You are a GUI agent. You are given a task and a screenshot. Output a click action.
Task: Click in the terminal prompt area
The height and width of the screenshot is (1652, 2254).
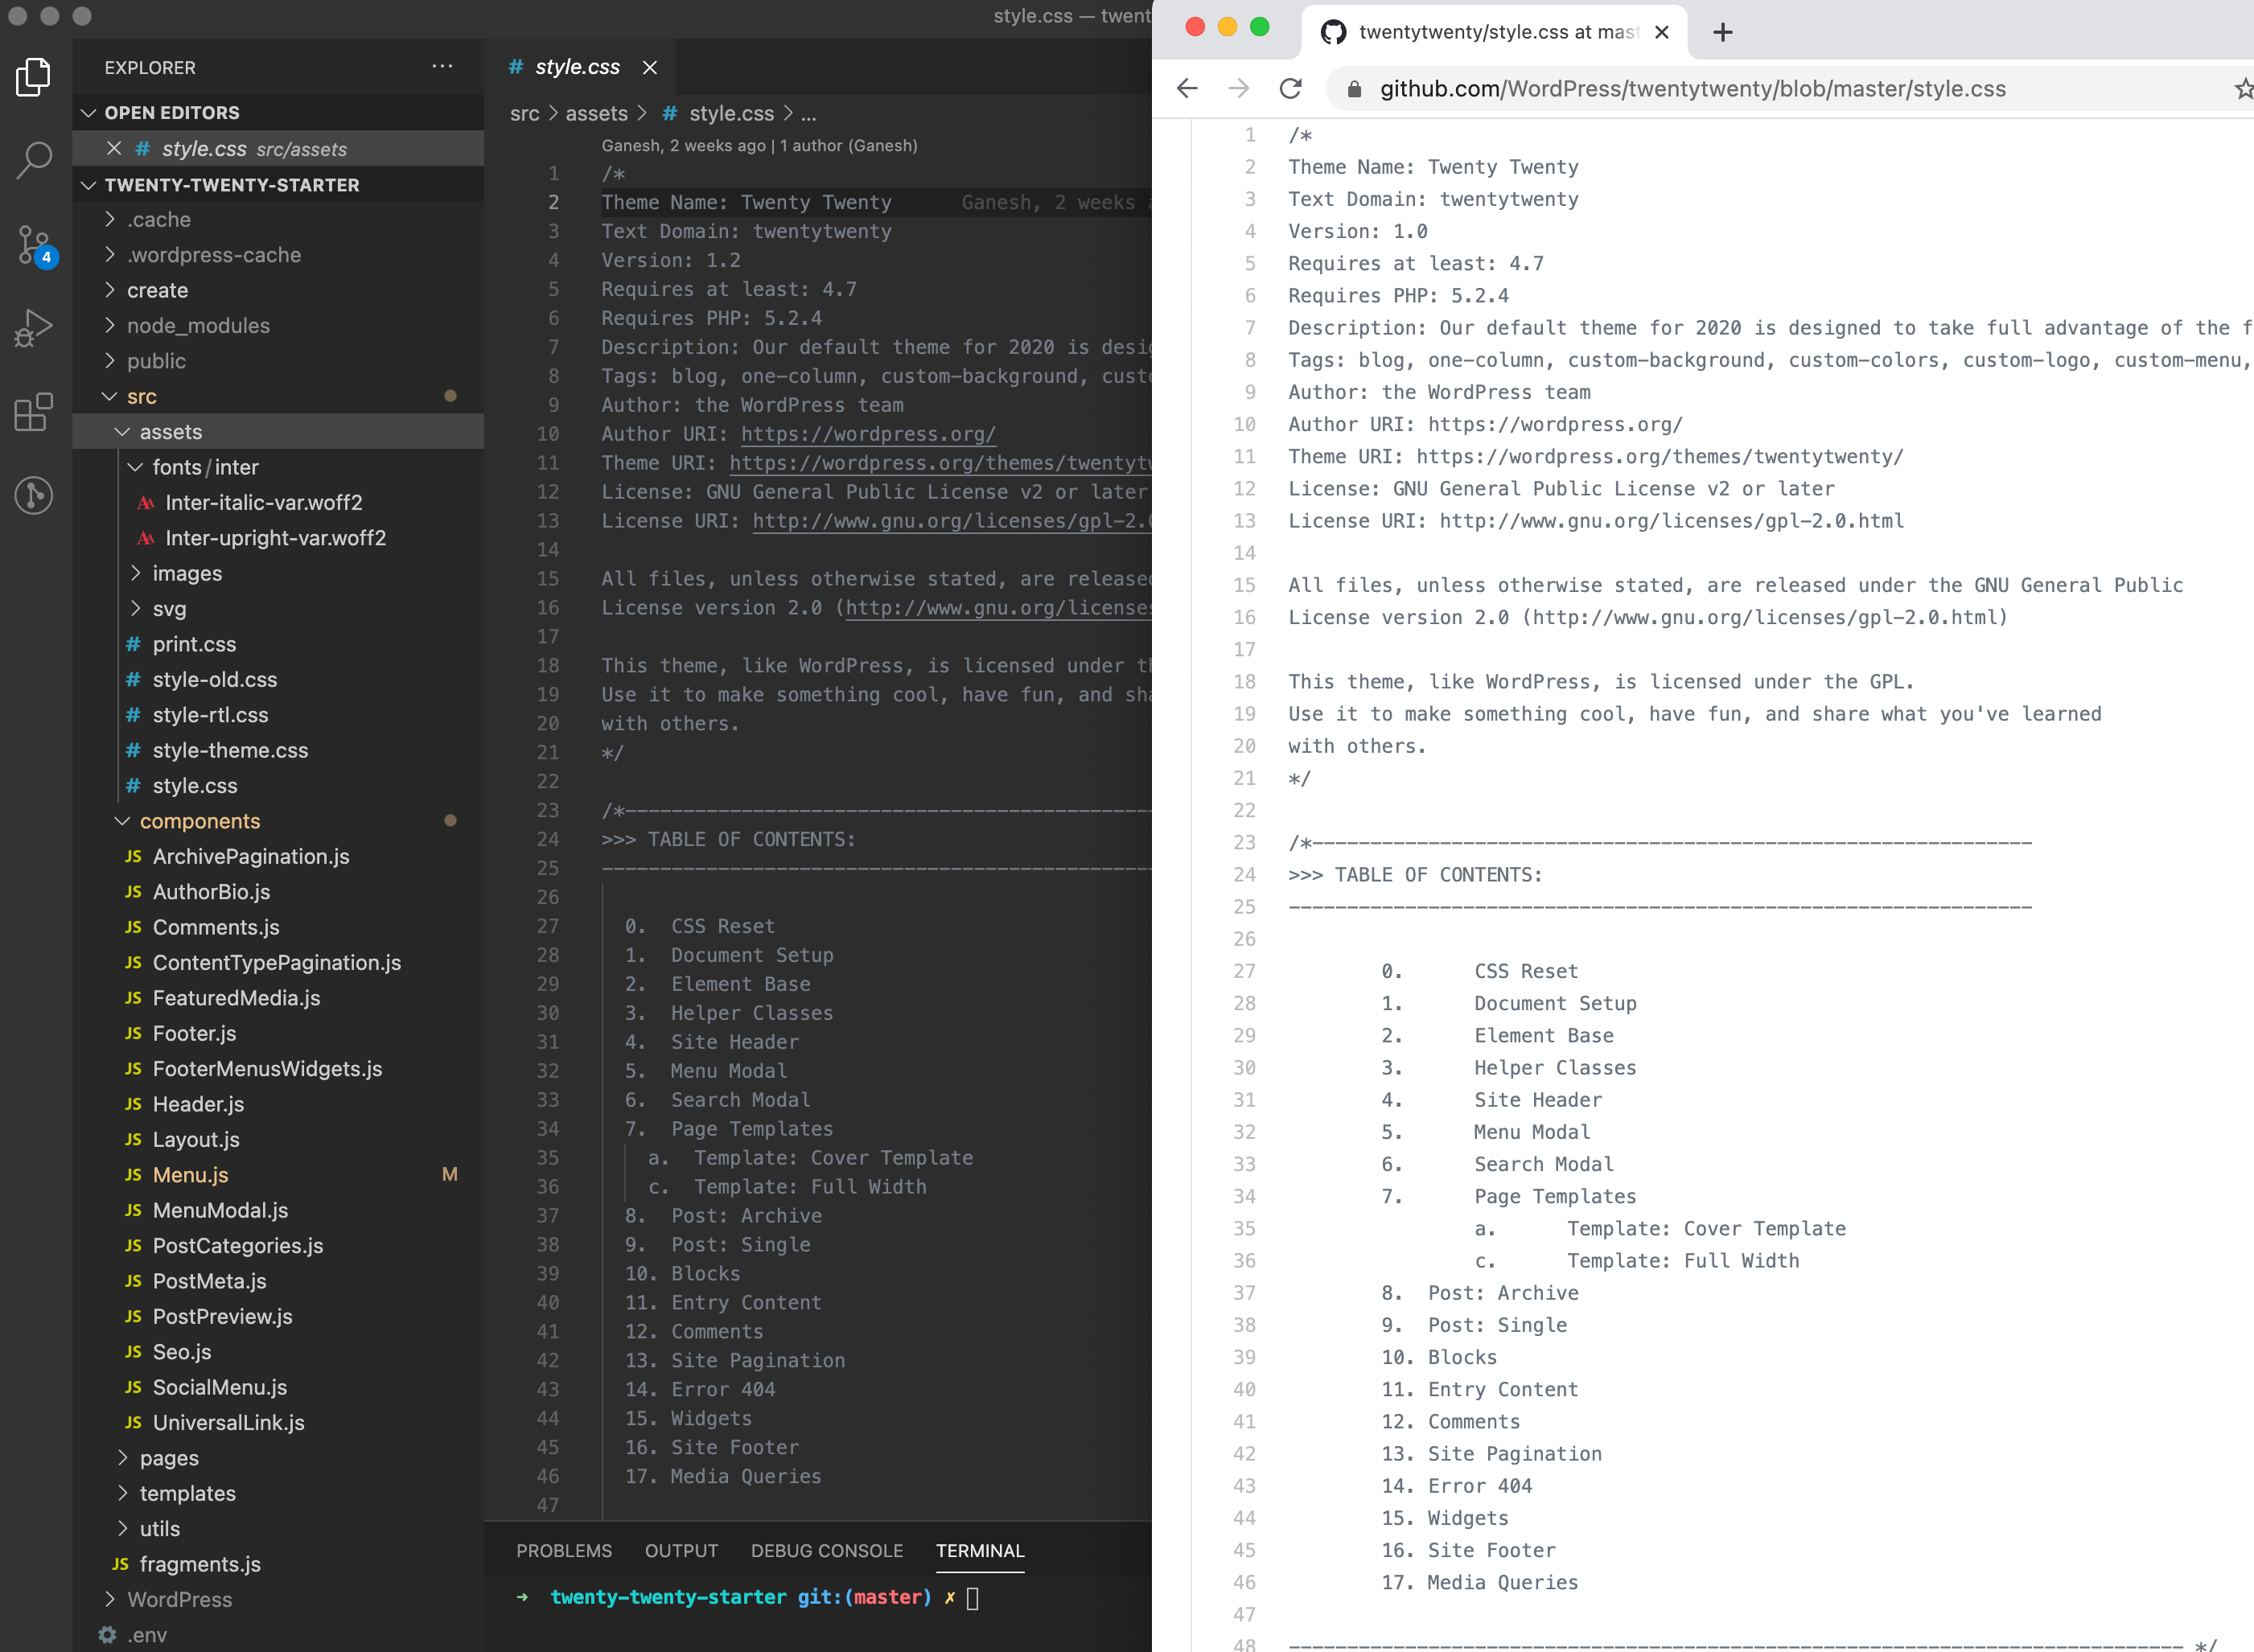point(972,1597)
